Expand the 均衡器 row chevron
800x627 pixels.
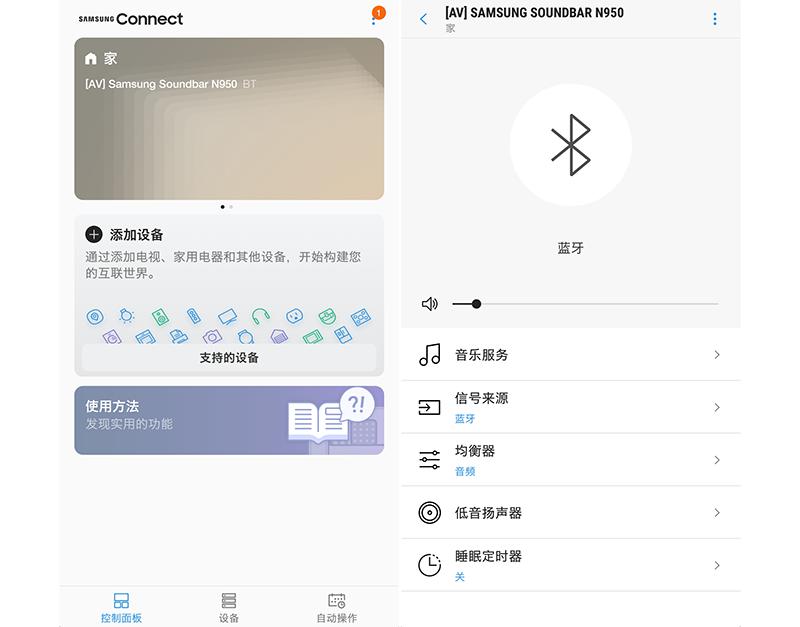[717, 460]
